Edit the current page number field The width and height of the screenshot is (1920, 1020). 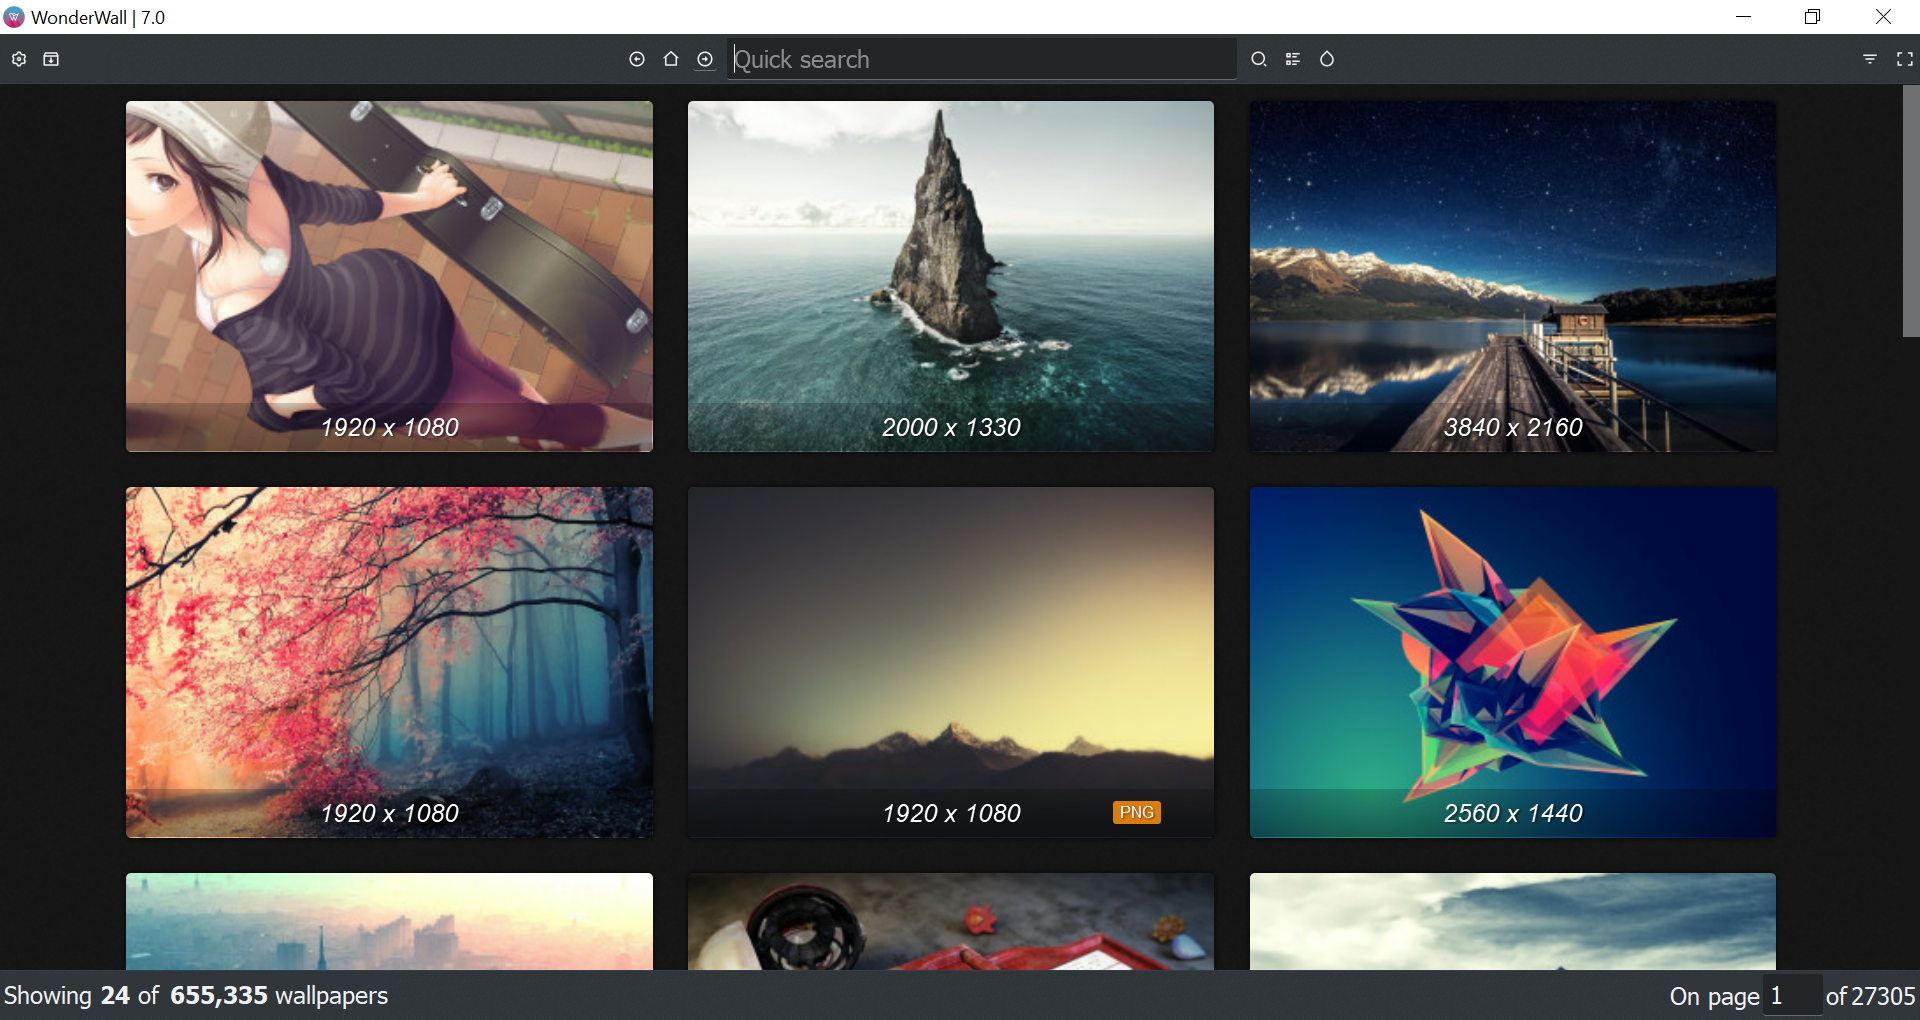coord(1793,995)
